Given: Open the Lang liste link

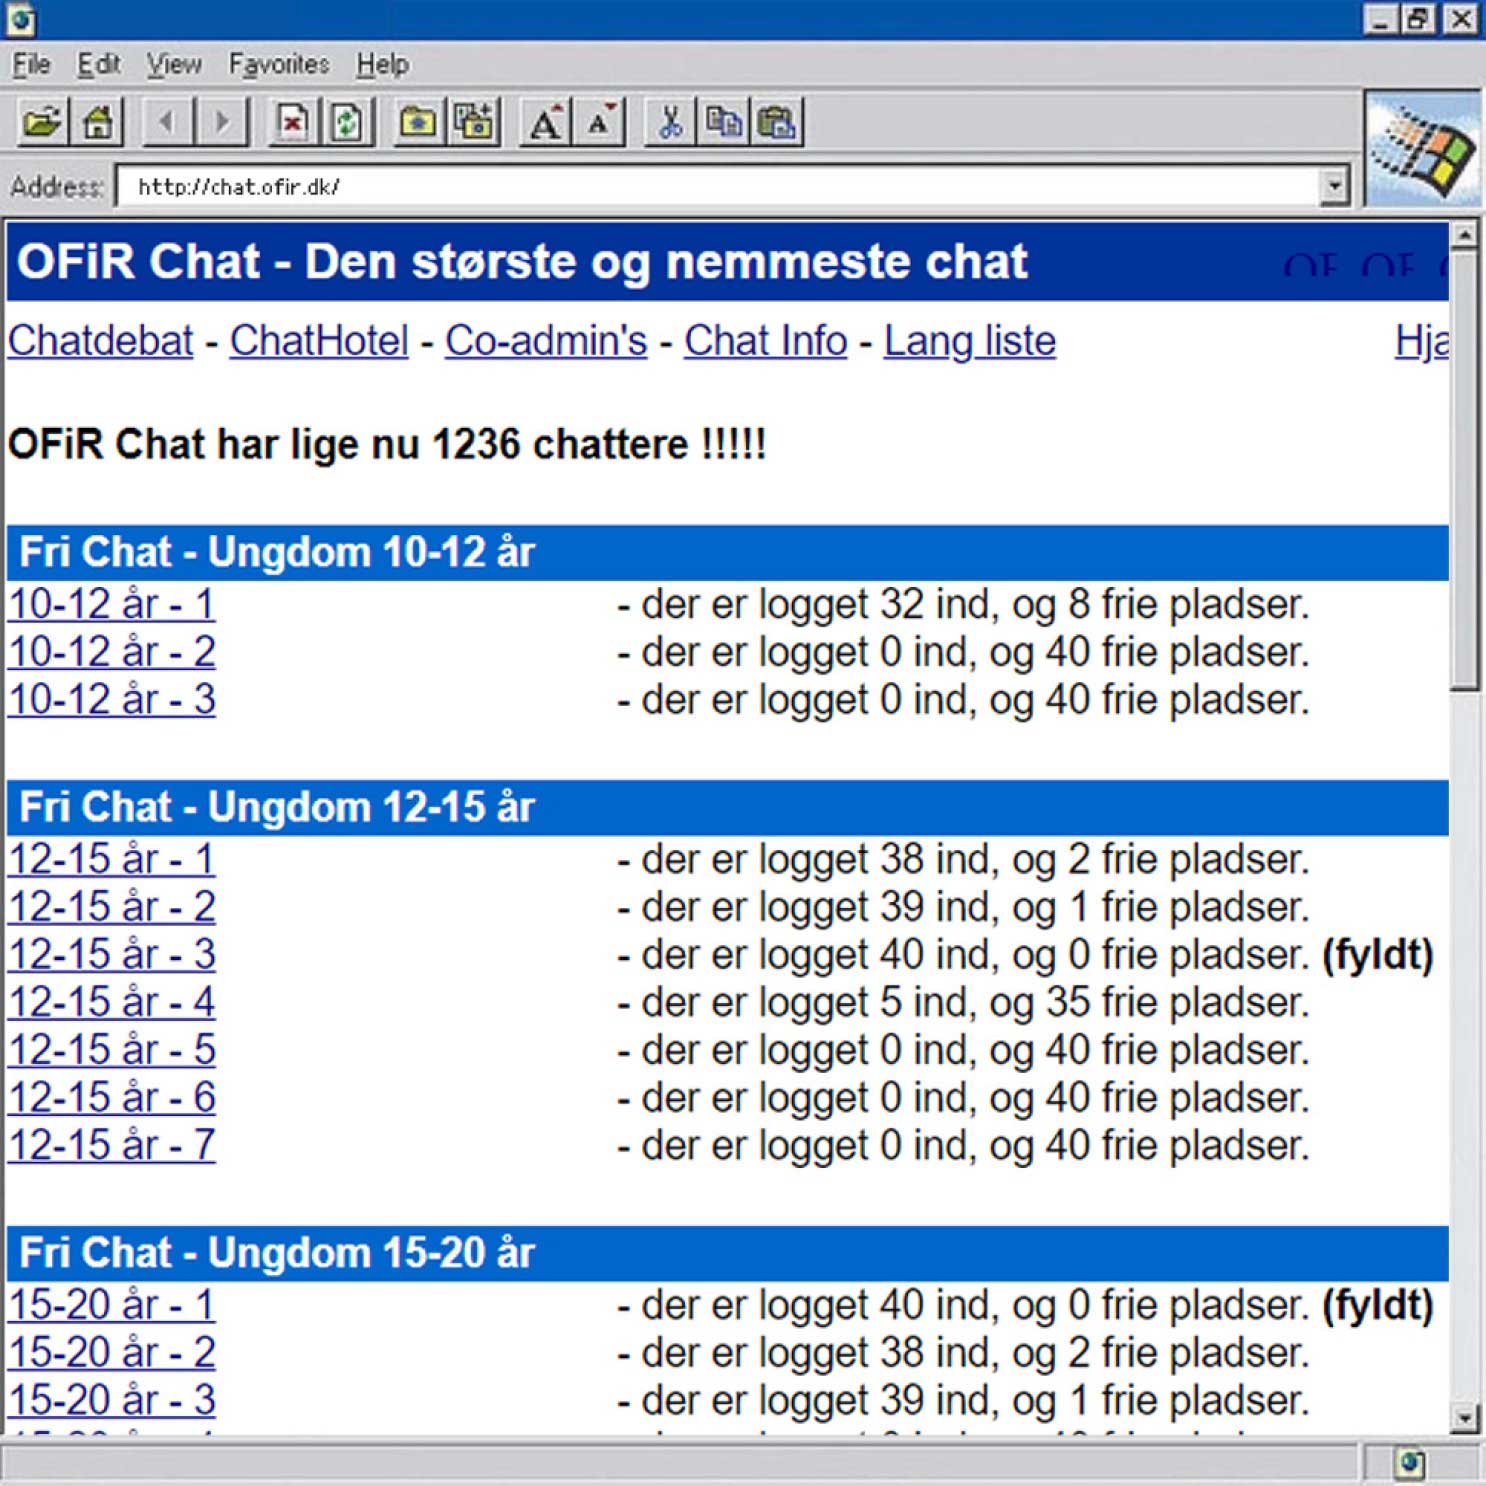Looking at the screenshot, I should pyautogui.click(x=970, y=341).
